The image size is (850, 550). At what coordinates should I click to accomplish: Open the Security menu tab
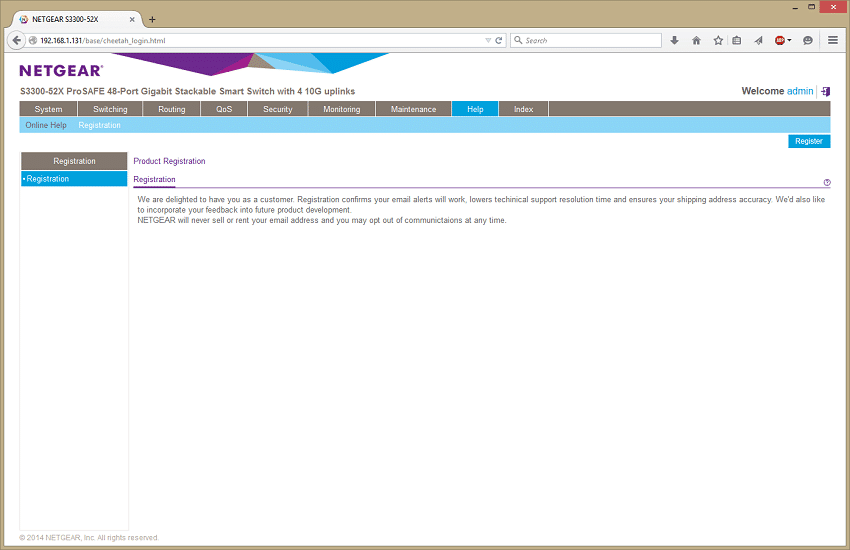coord(278,109)
